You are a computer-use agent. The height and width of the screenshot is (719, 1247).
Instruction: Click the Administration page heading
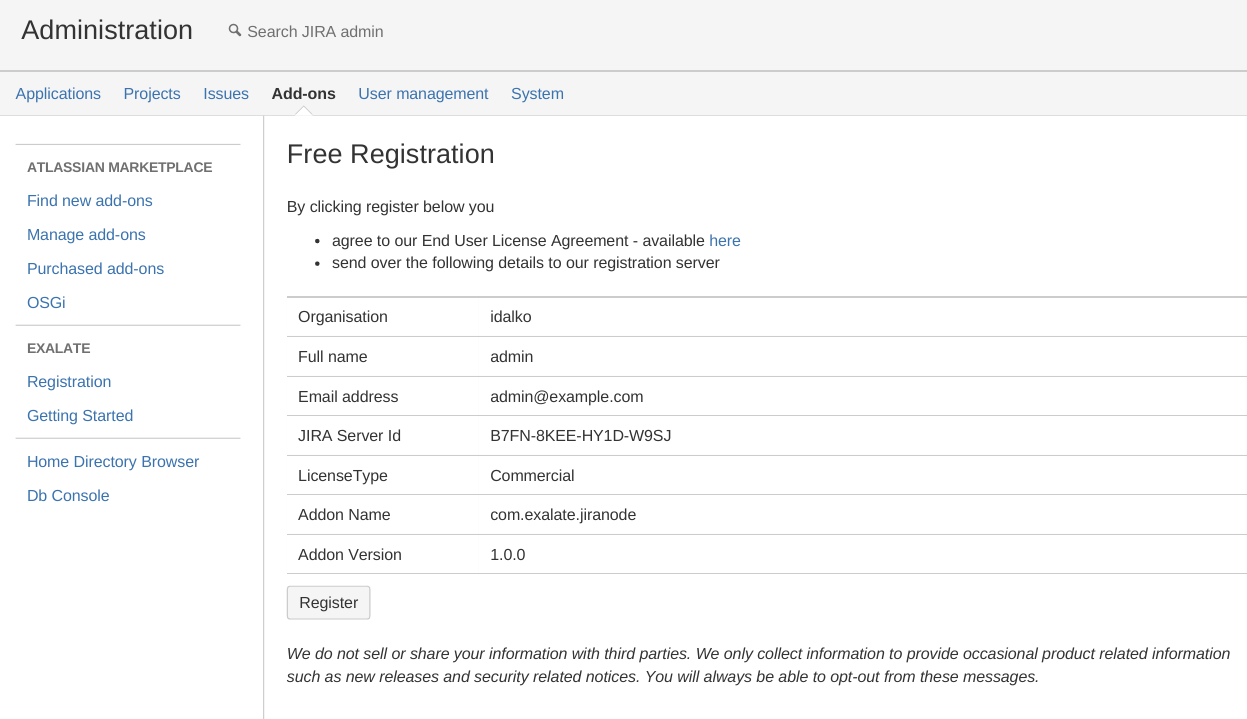coord(107,30)
